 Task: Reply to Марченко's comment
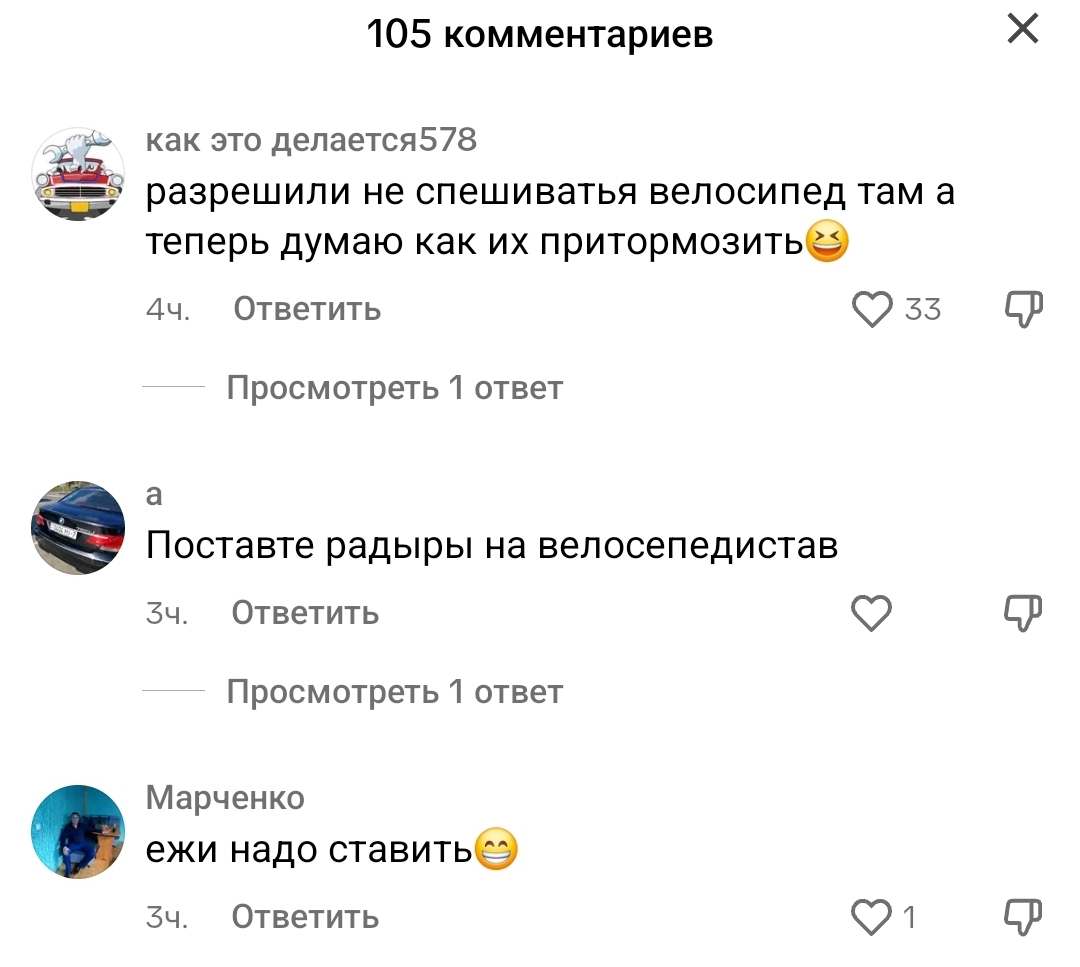(x=305, y=916)
